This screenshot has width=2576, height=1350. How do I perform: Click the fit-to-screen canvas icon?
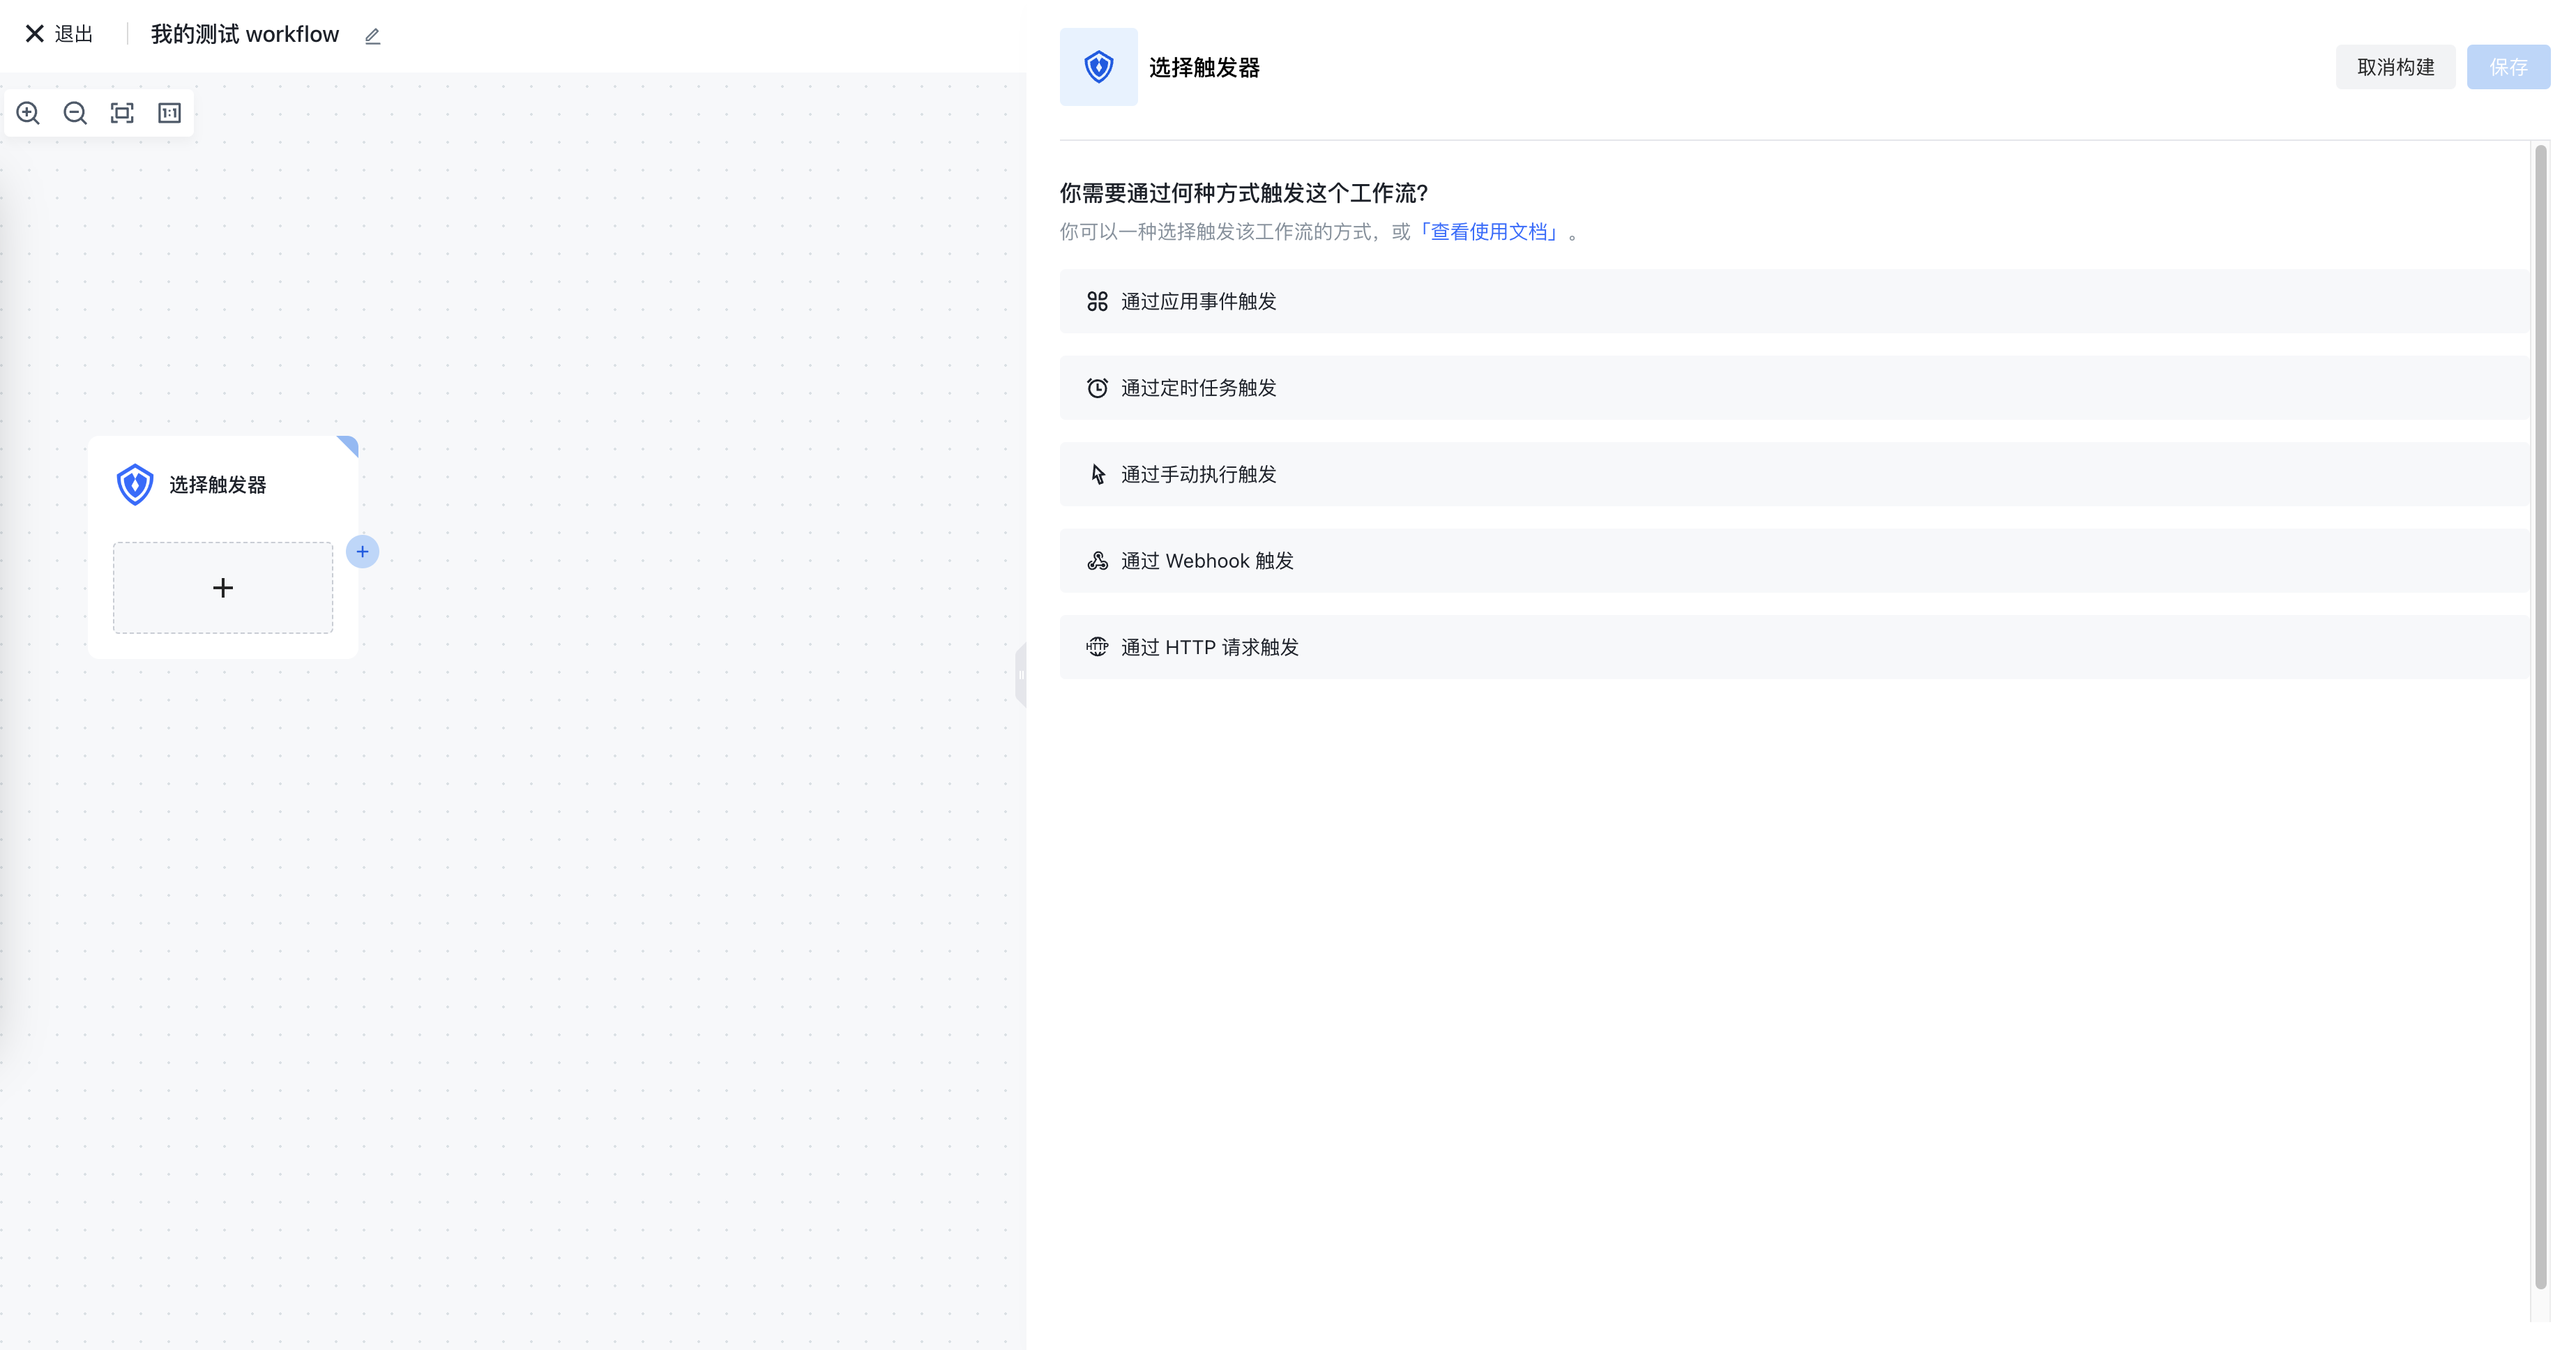122,113
